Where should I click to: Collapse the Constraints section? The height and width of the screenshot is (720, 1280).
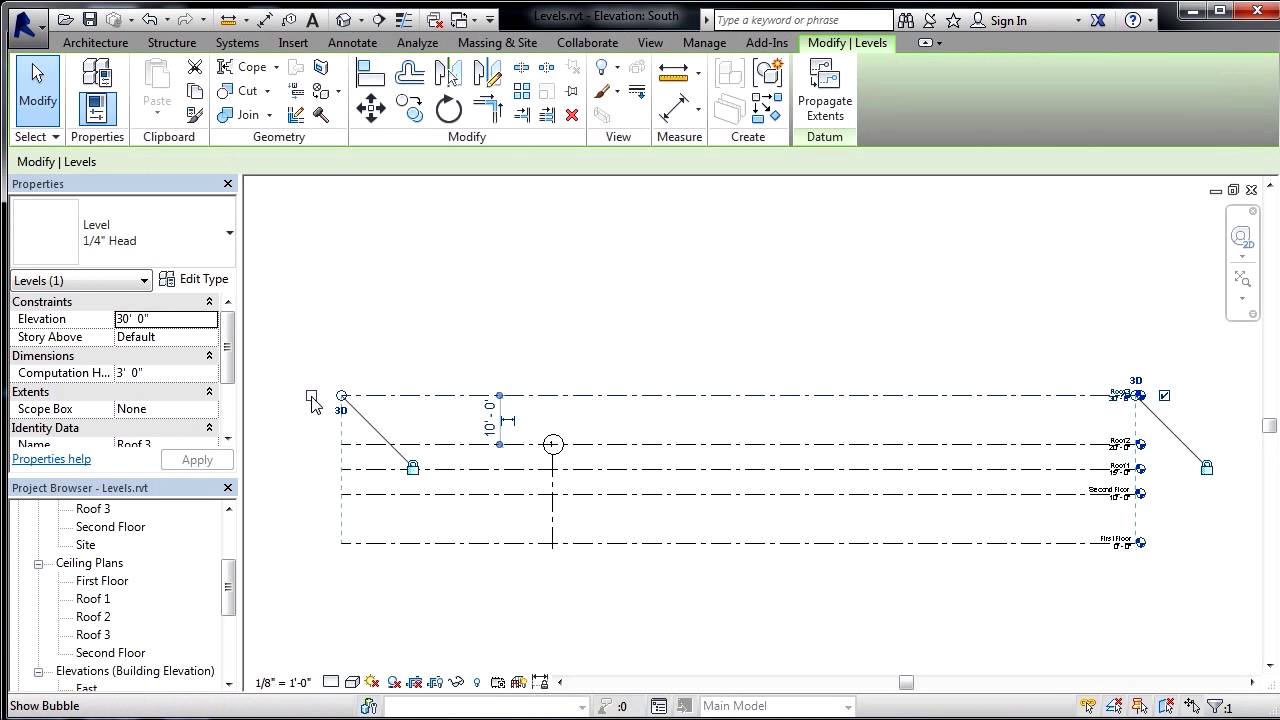pyautogui.click(x=209, y=302)
